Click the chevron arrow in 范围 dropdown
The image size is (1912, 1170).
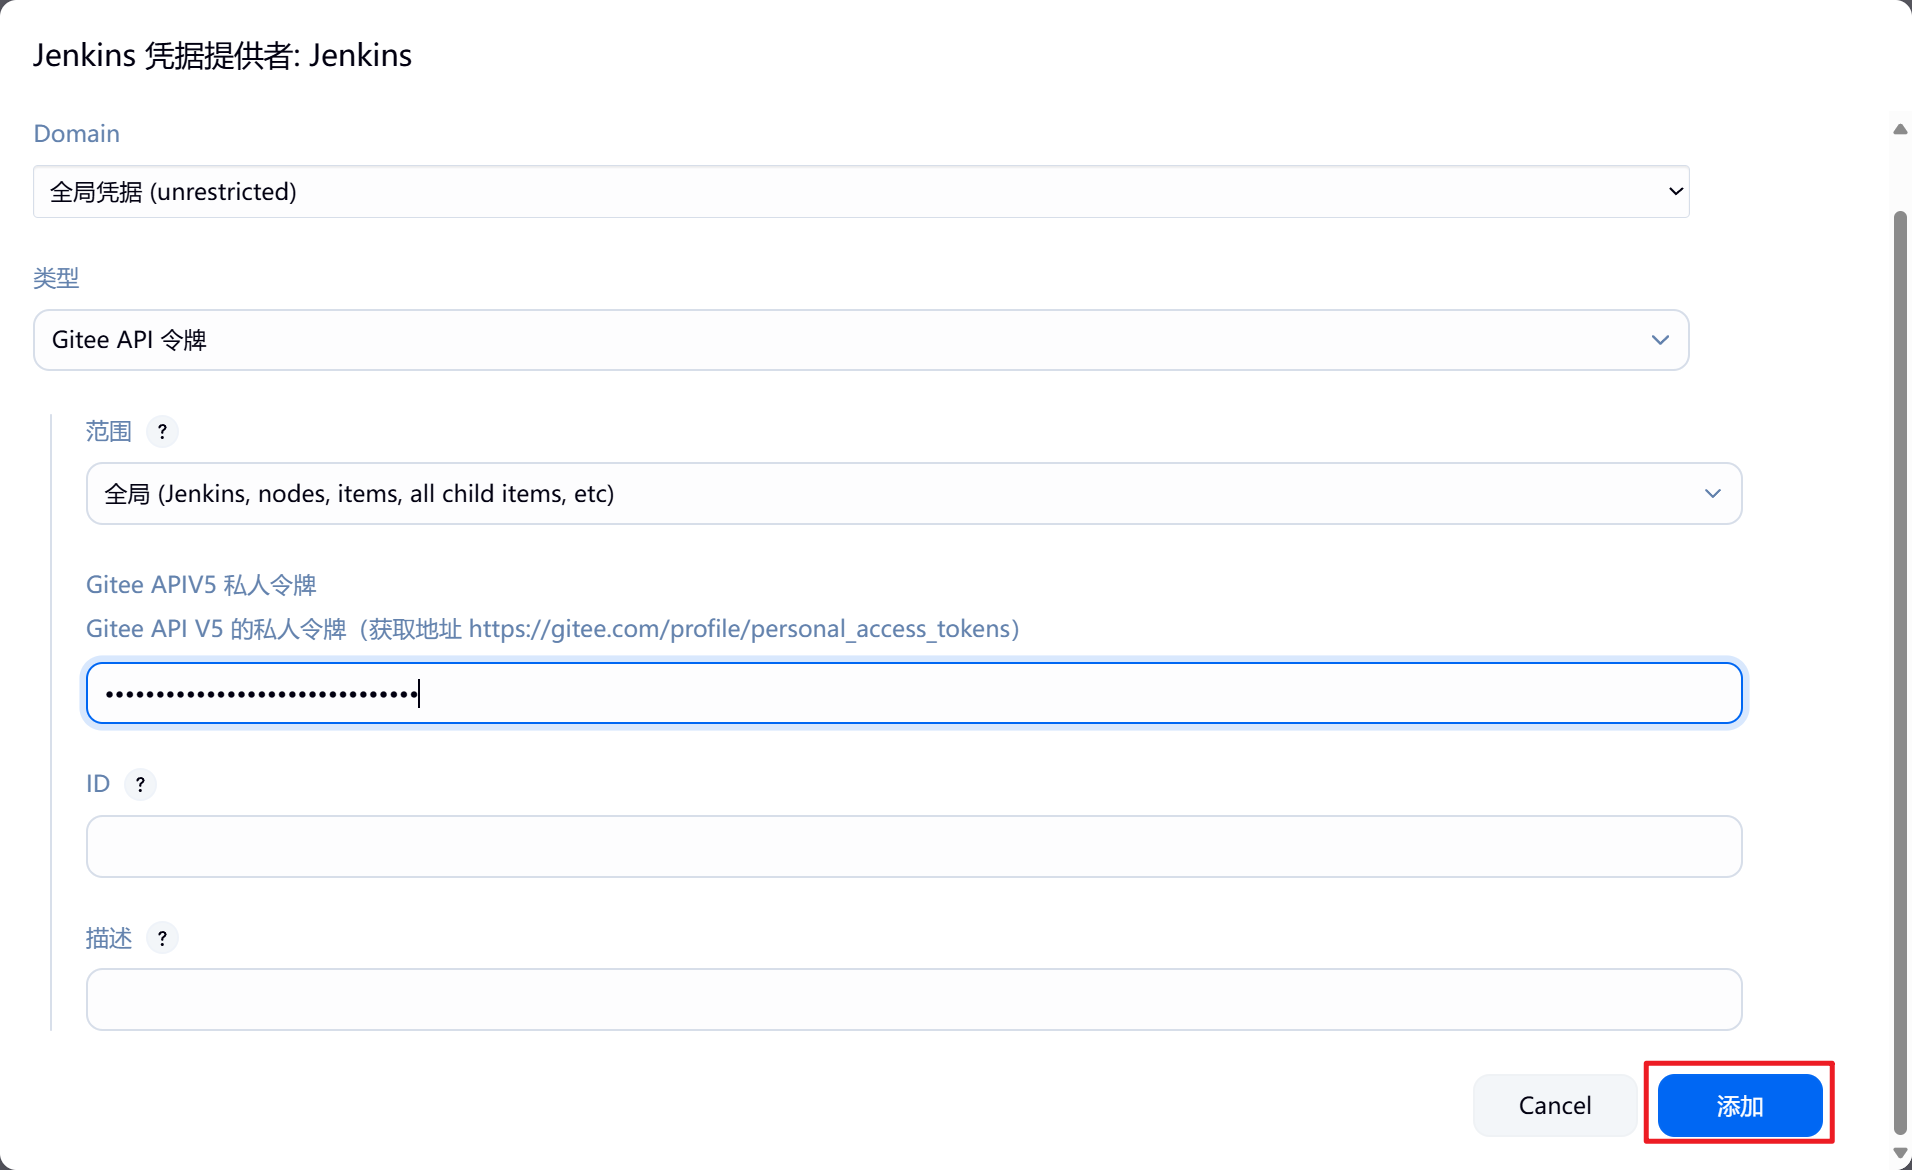coord(1712,494)
